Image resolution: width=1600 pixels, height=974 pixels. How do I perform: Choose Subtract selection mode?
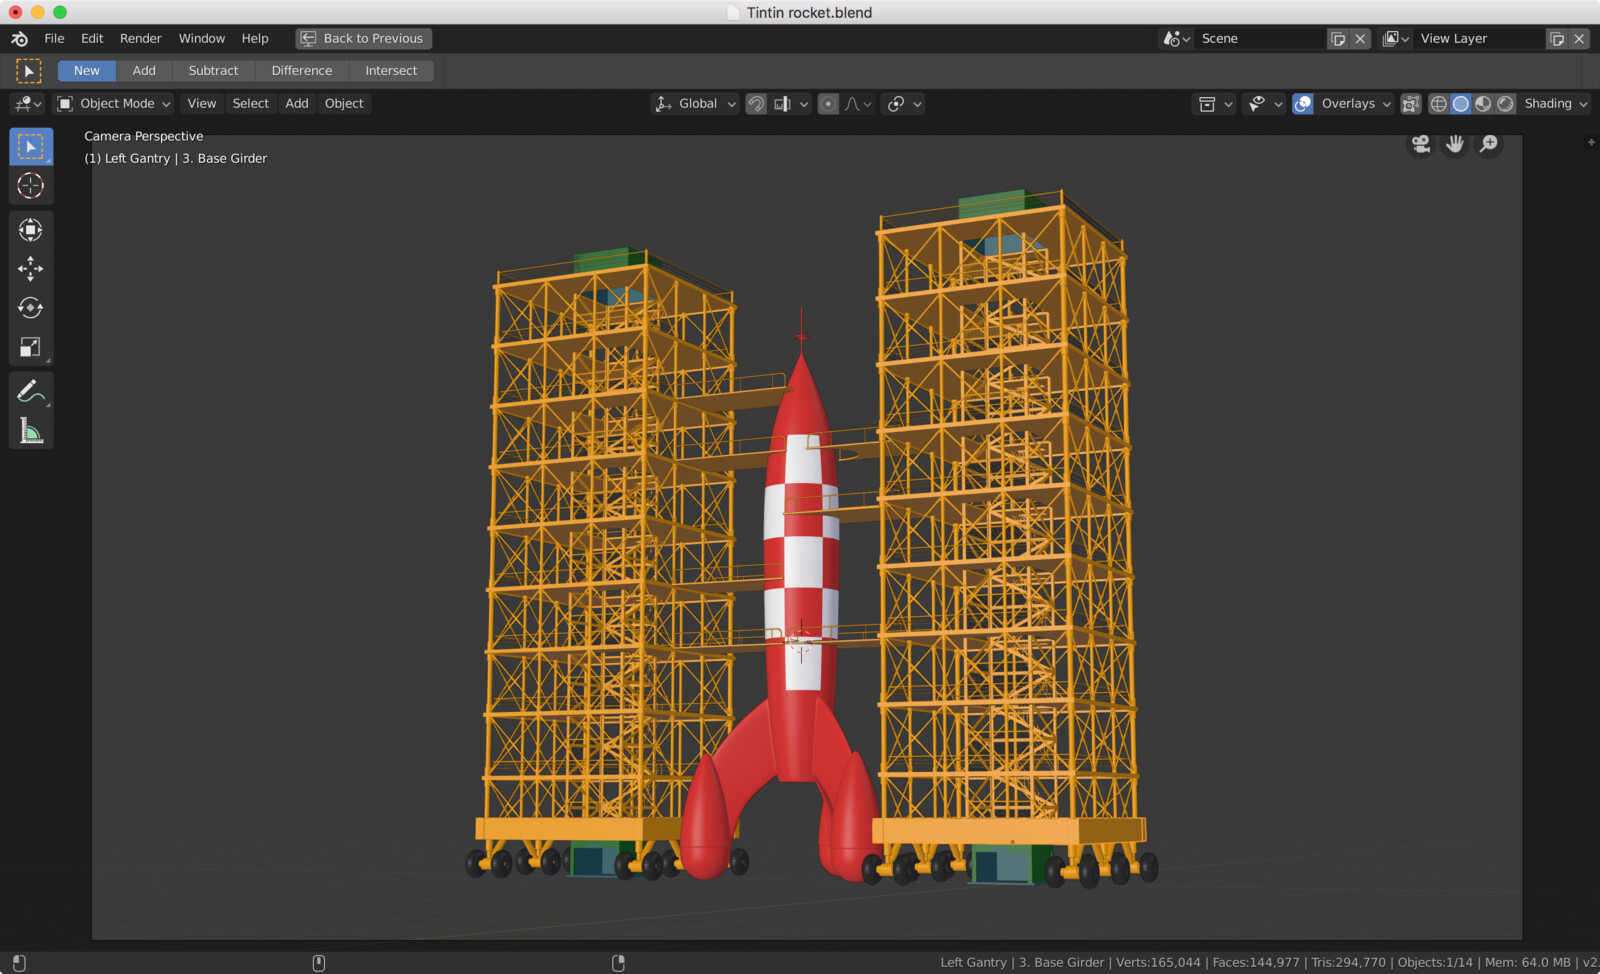point(214,71)
